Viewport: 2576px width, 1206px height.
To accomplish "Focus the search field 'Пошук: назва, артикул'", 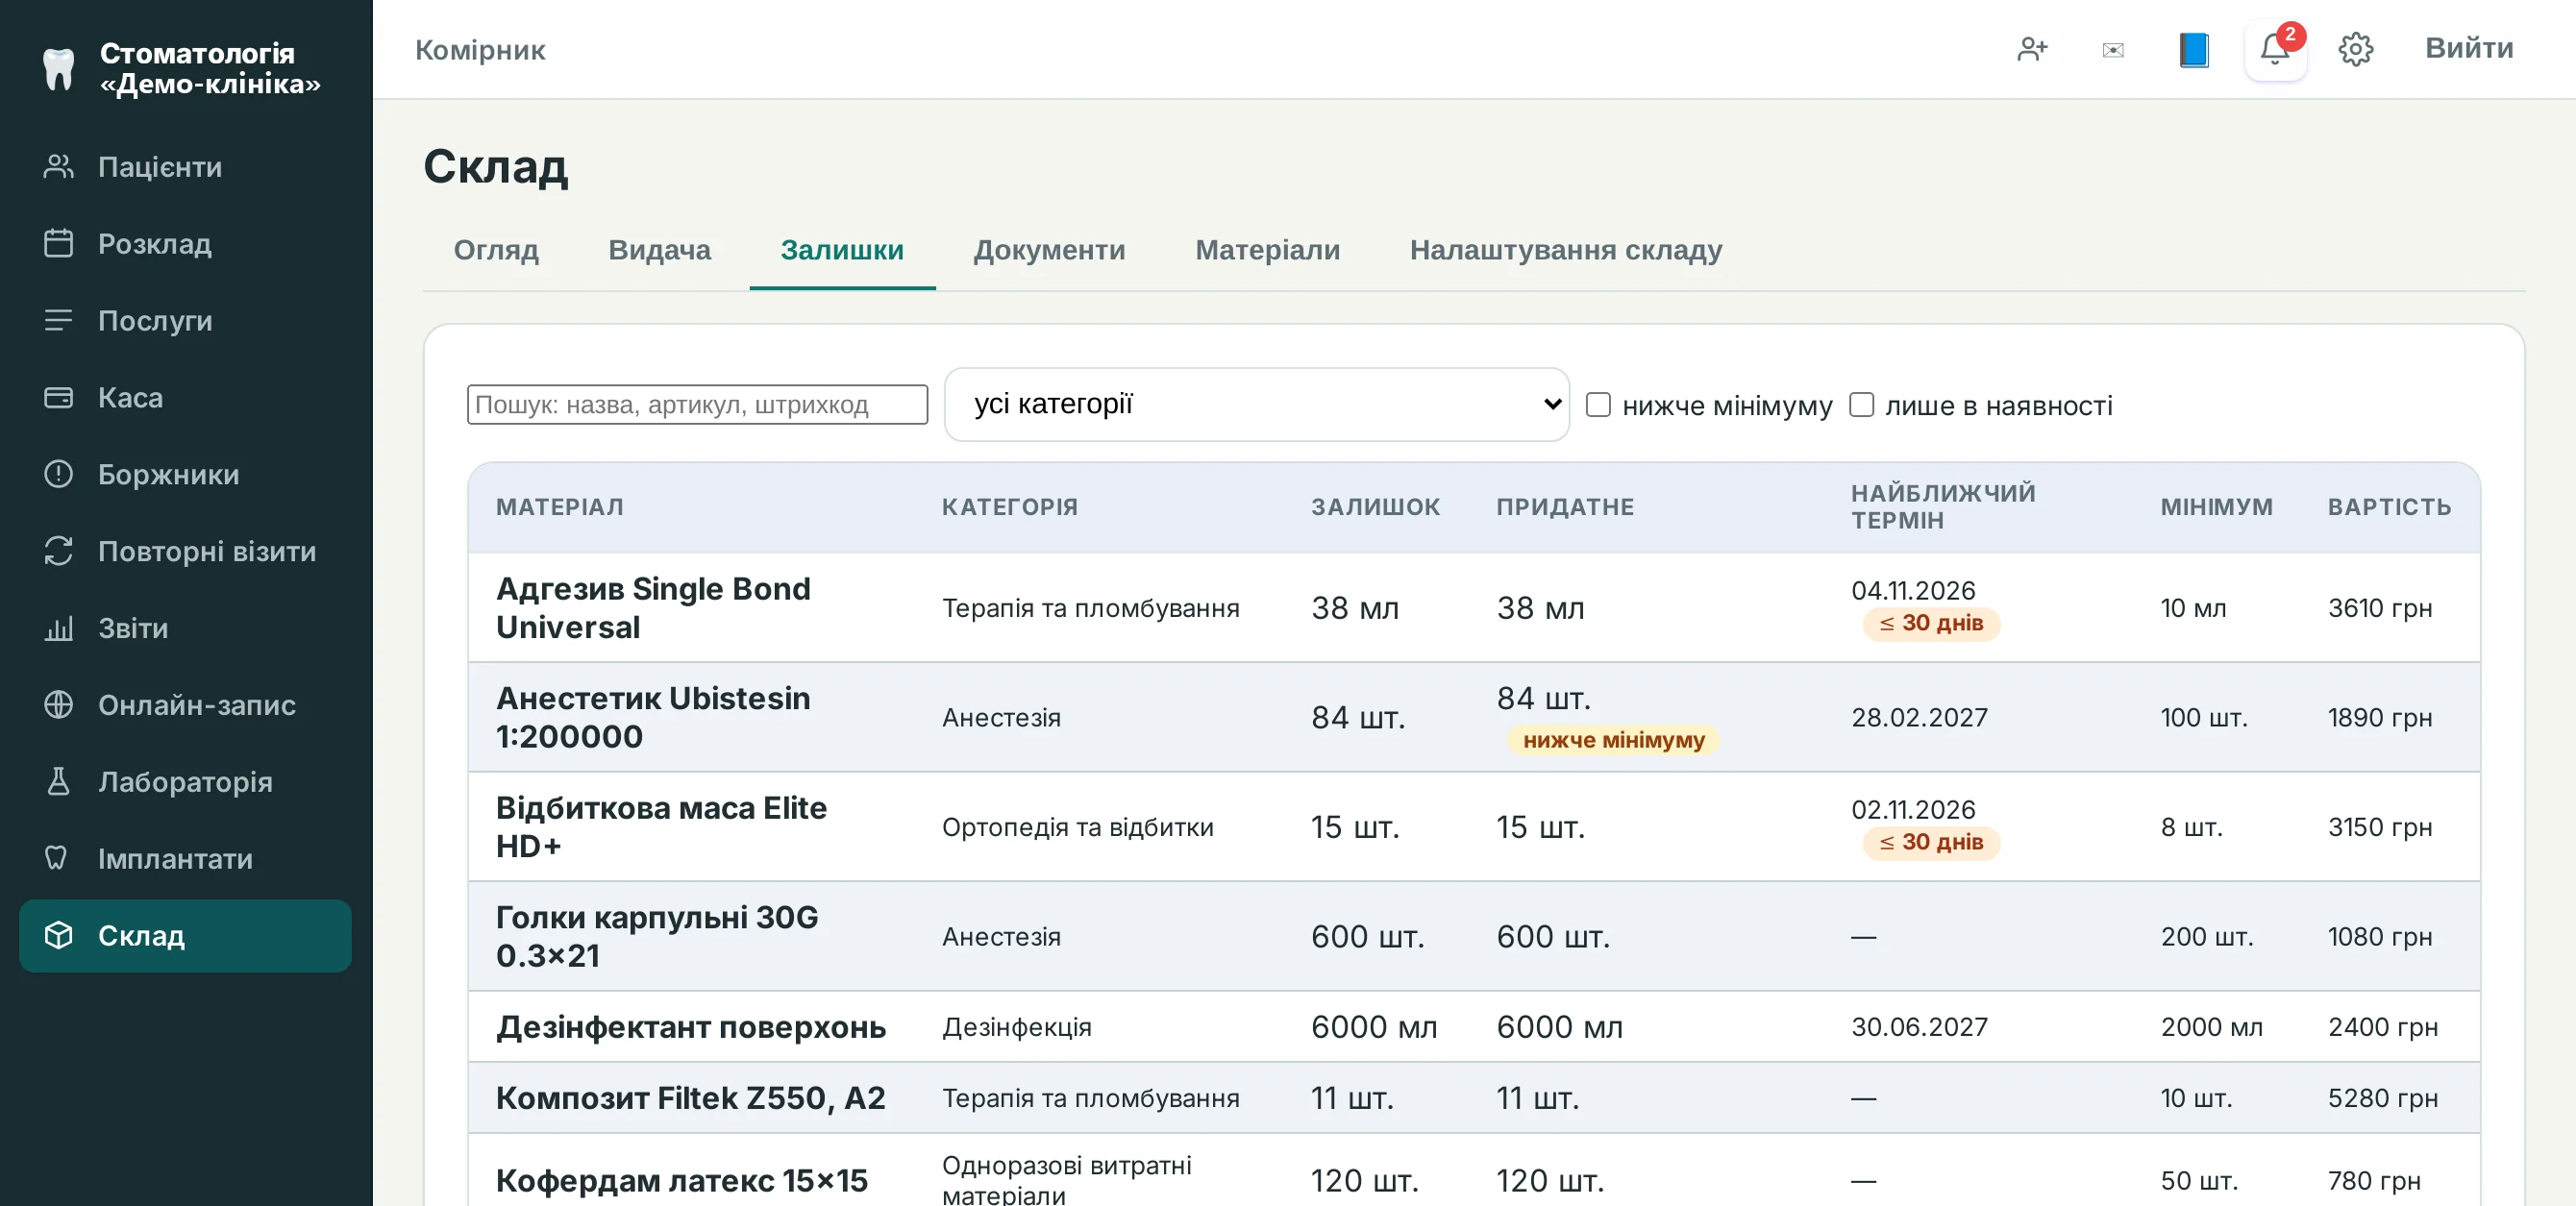I will [697, 405].
